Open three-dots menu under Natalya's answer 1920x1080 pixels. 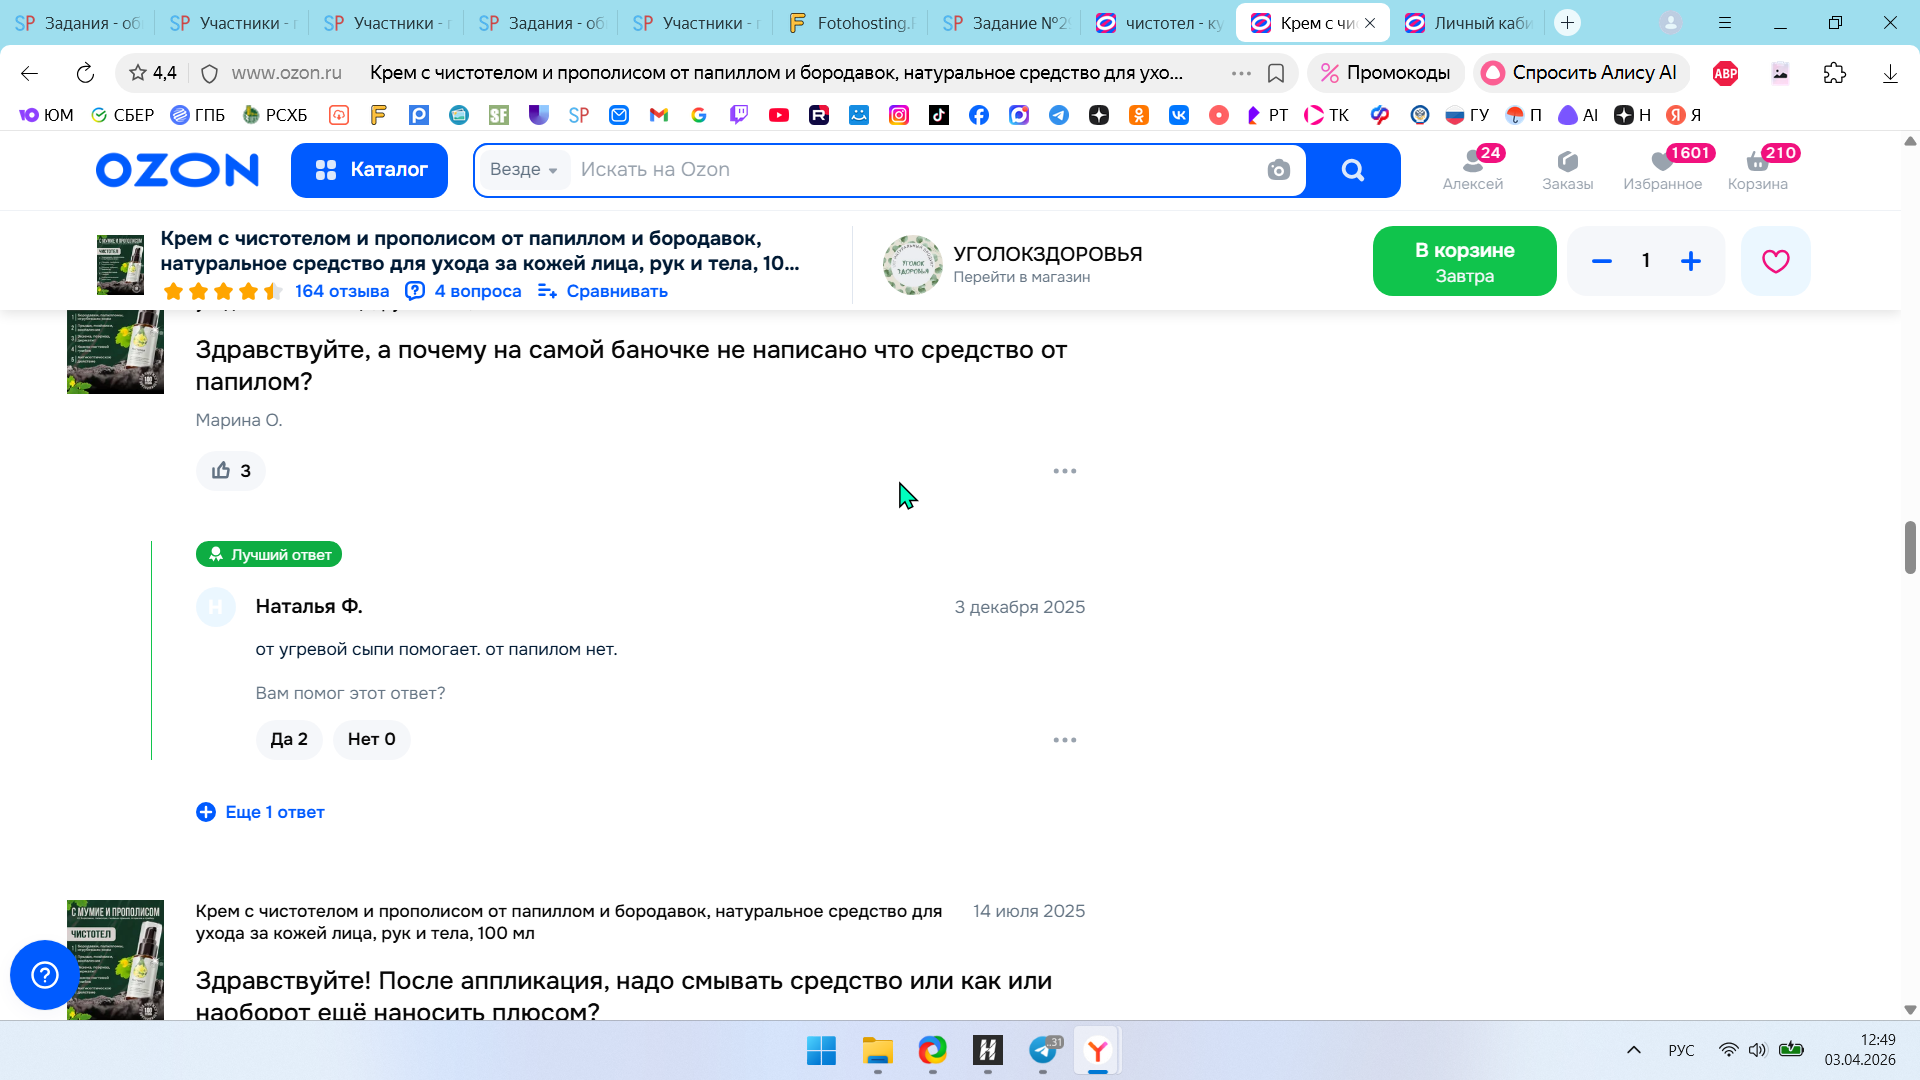1064,740
